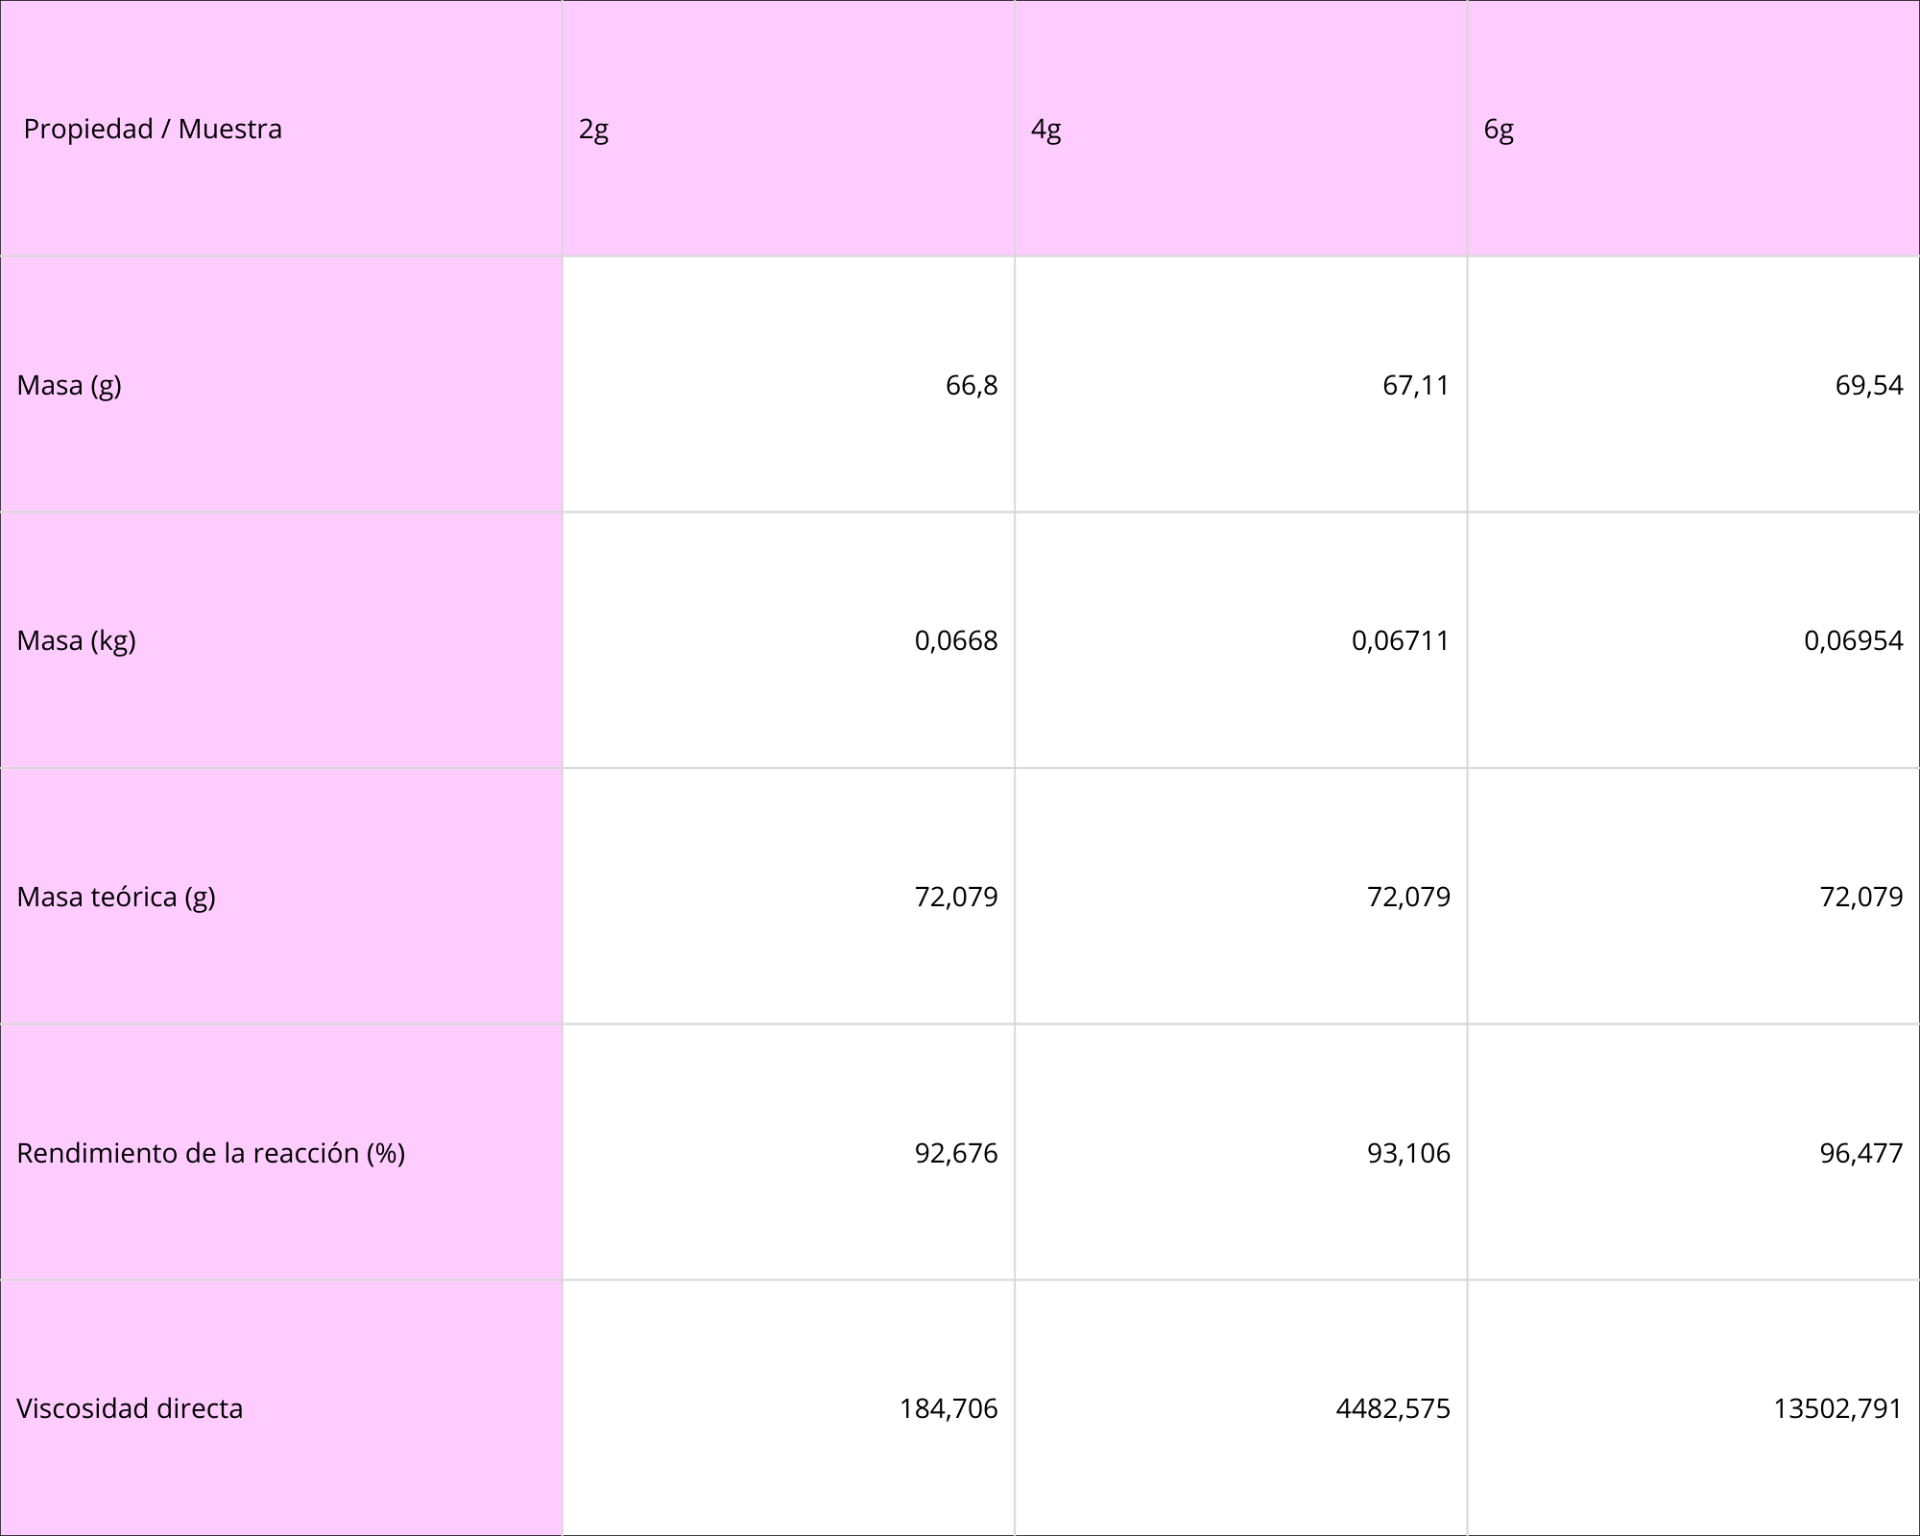Select the 2g column header

coord(788,128)
